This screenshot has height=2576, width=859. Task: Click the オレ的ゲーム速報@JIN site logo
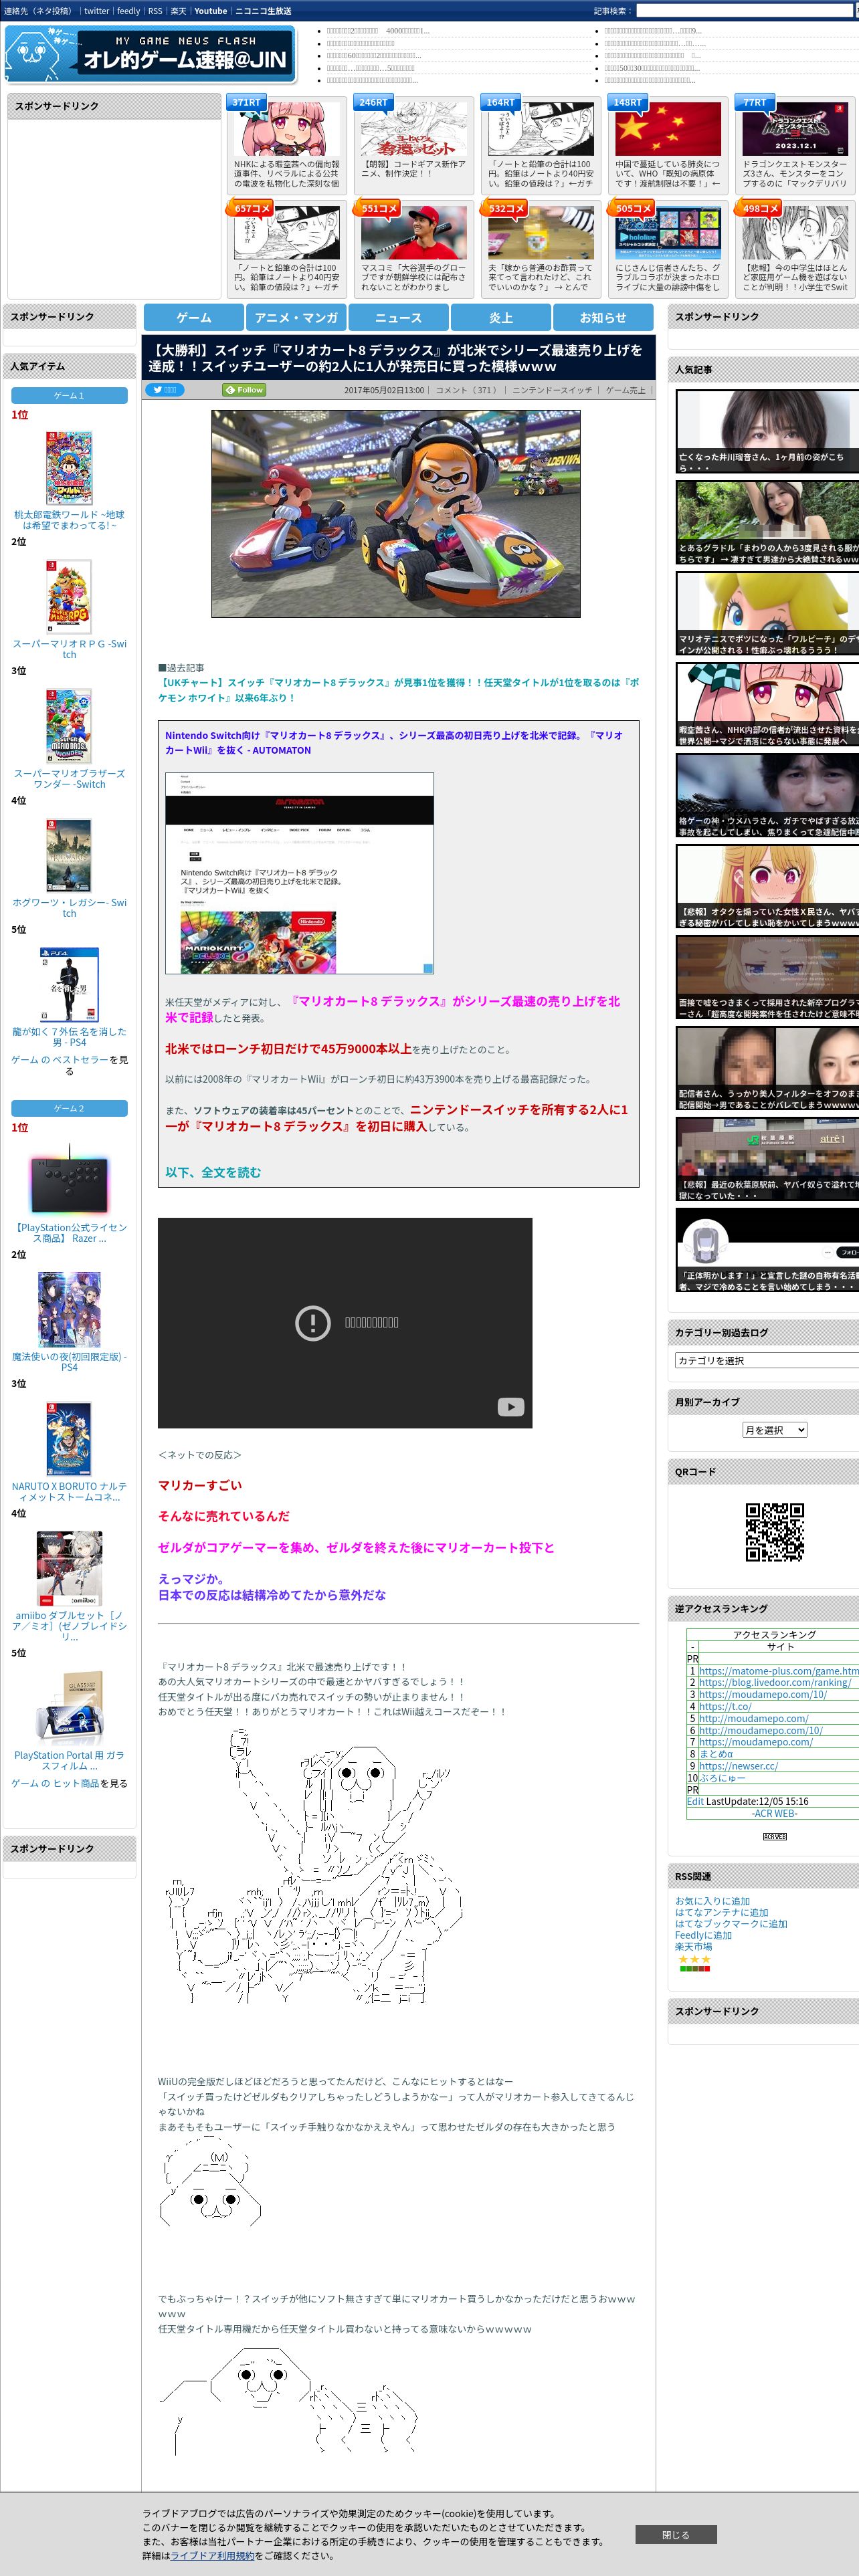[150, 54]
